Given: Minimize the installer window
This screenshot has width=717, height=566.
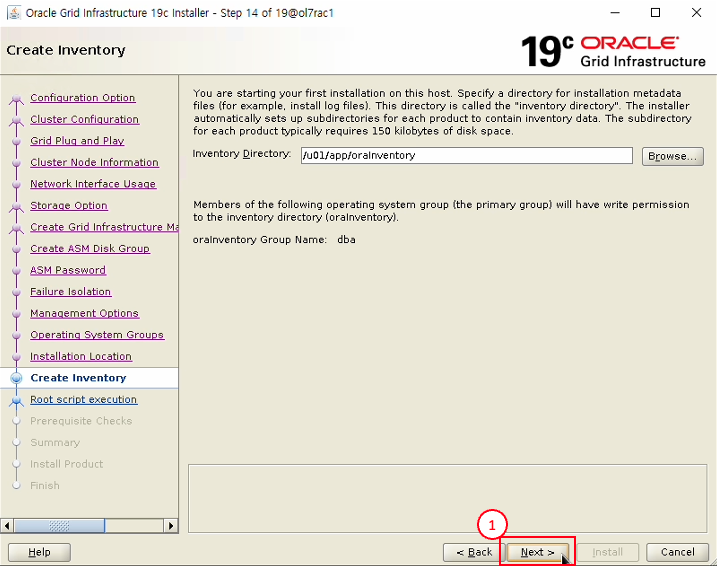Looking at the screenshot, I should (615, 12).
